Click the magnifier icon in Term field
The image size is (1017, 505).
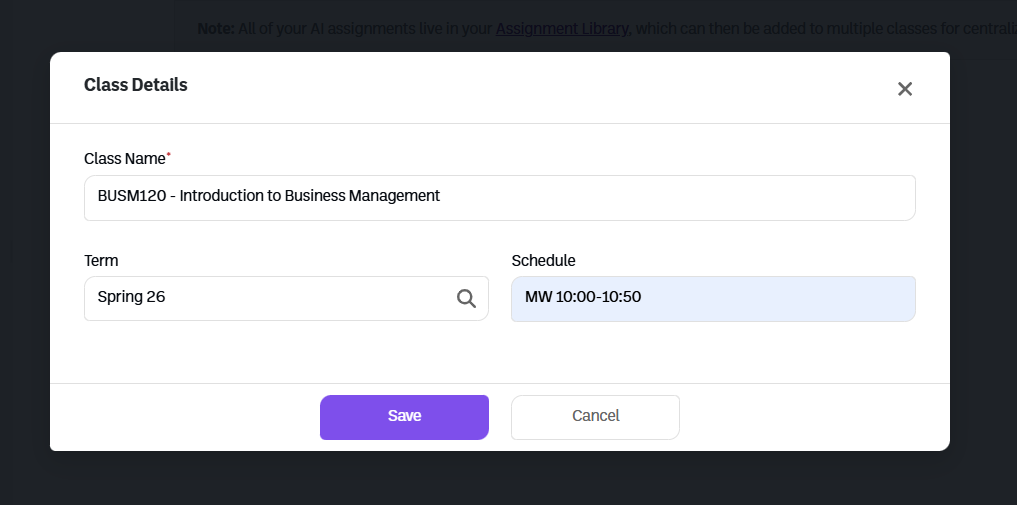click(x=466, y=298)
